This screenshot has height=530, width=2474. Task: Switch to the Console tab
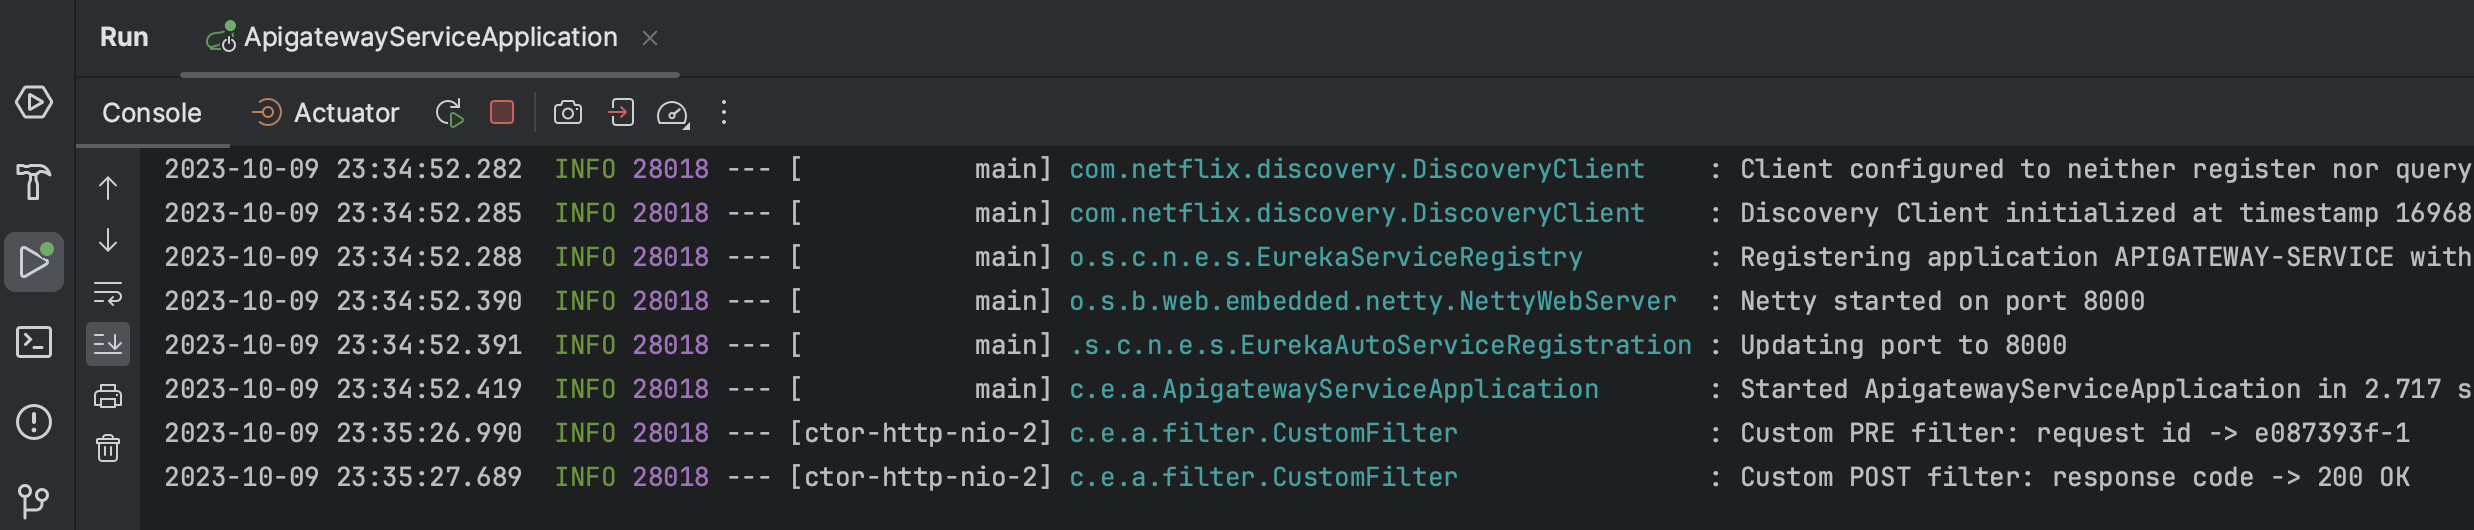tap(152, 113)
